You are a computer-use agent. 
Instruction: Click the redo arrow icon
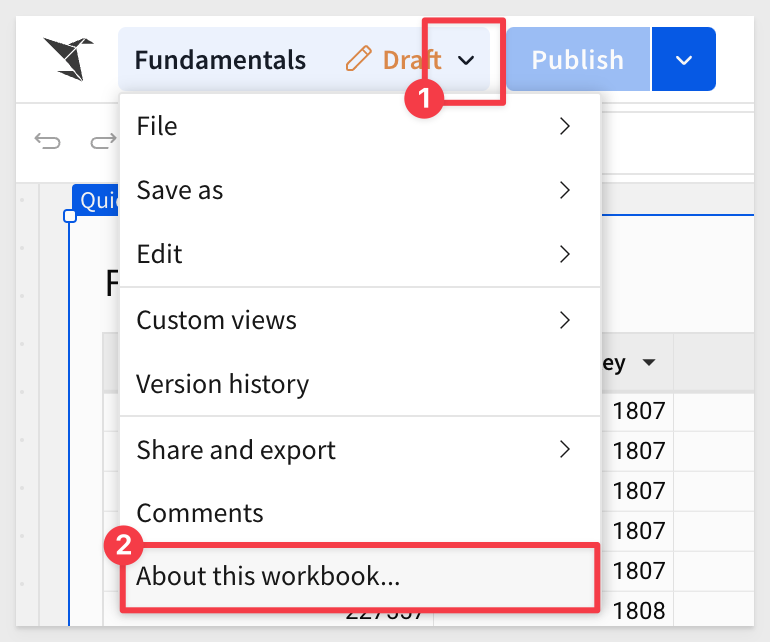tap(103, 141)
